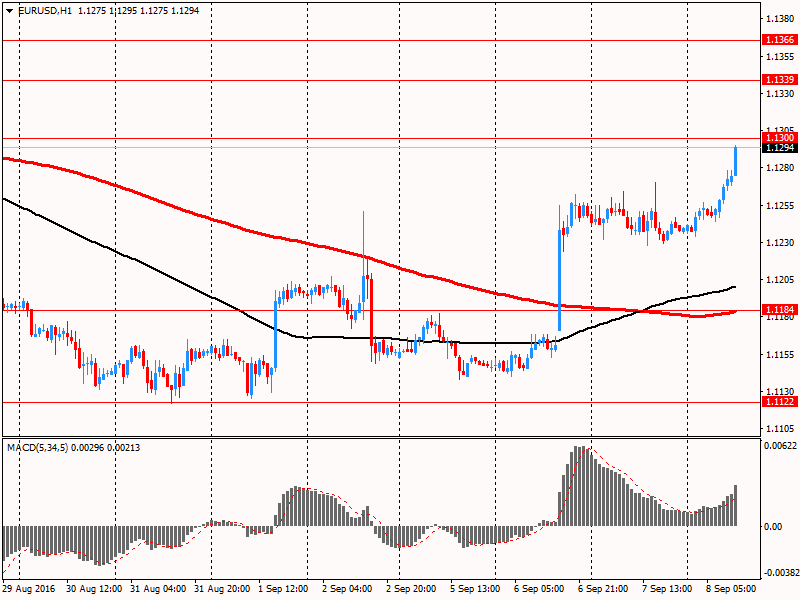The image size is (800, 600).
Task: Select the 31 Aug 04:00 time axis label
Action: 158,589
